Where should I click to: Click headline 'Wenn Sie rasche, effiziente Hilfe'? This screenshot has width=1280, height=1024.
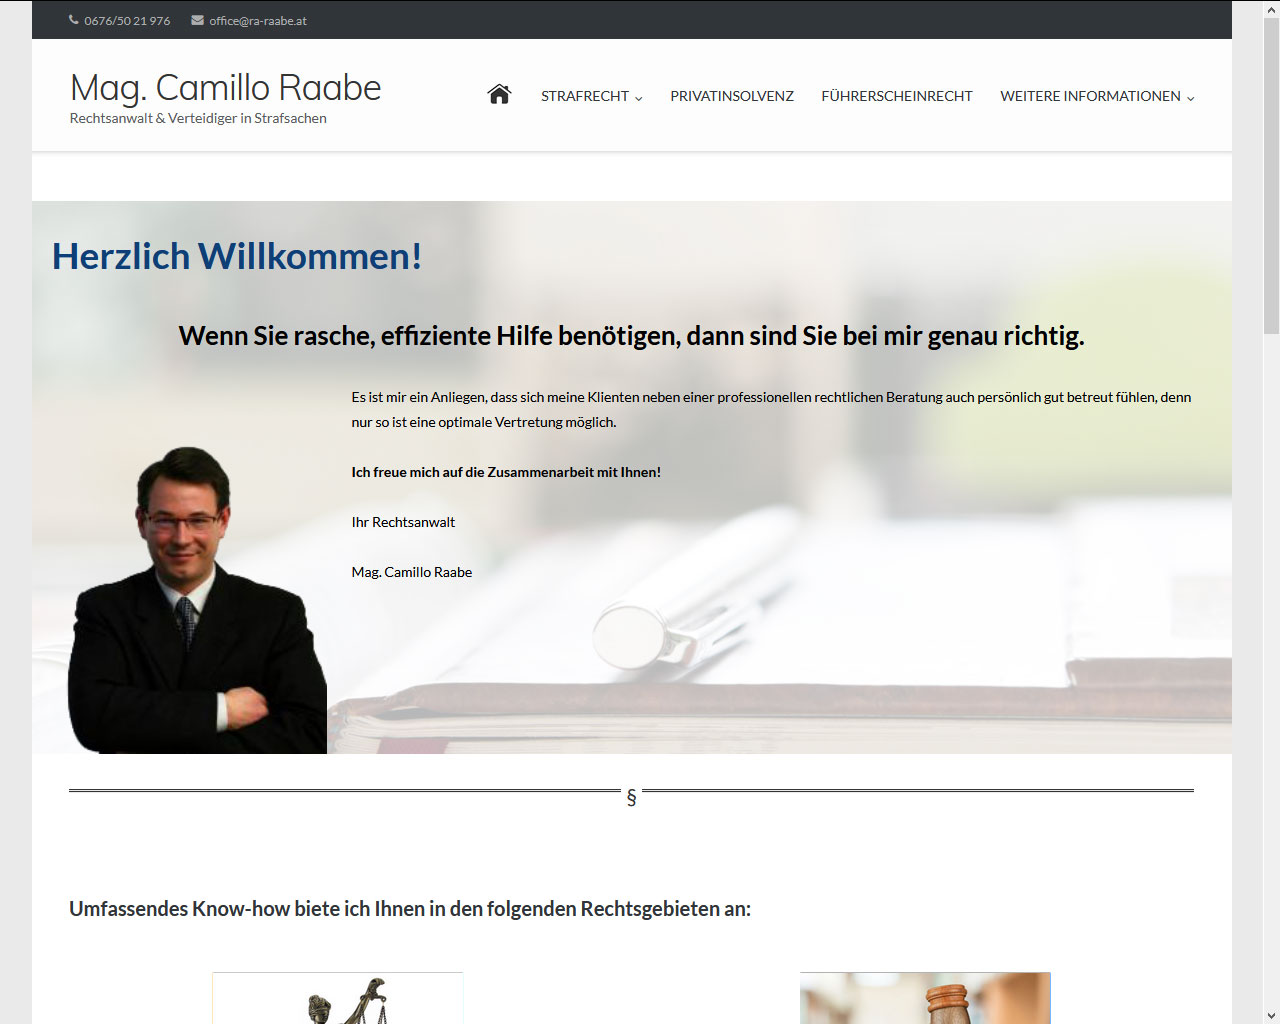[x=631, y=336]
